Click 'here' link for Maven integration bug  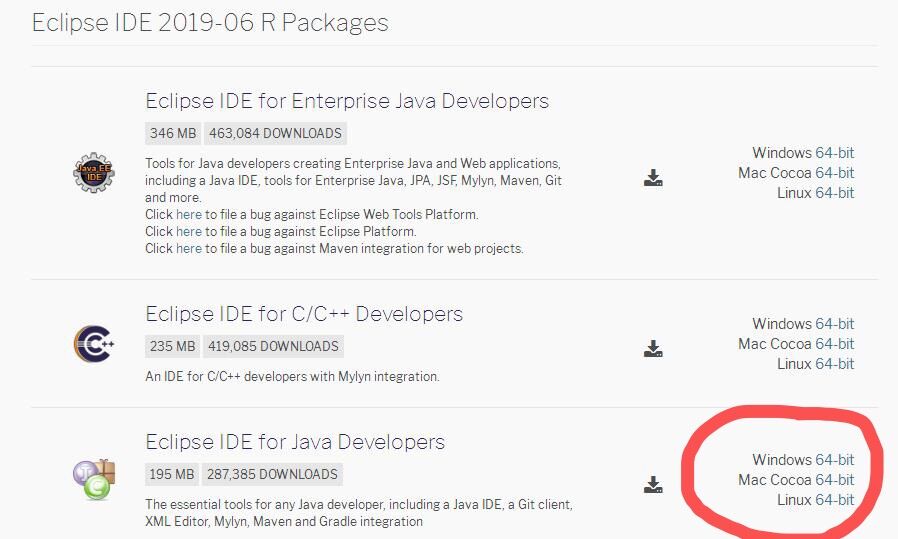point(189,249)
